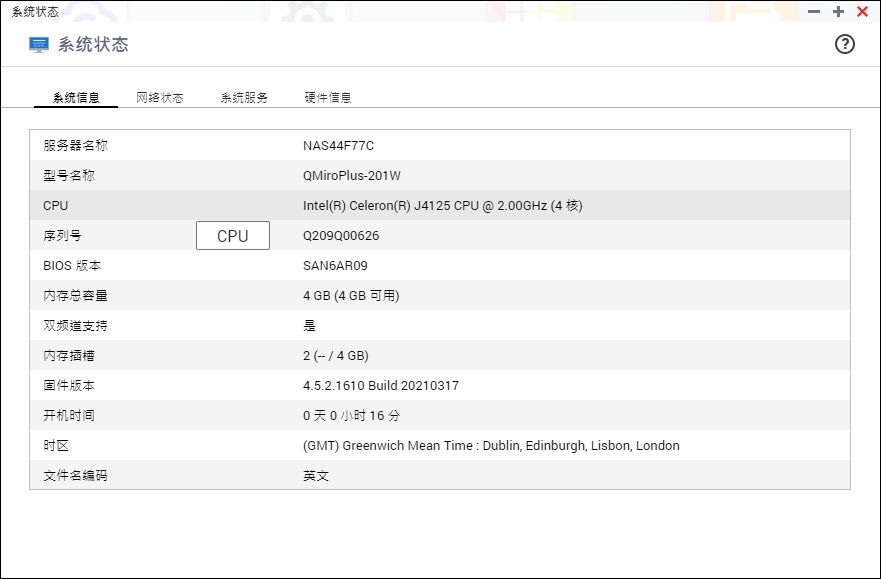Click the BIOS 版本 label
Screen dimensions: 881x579
click(x=72, y=266)
